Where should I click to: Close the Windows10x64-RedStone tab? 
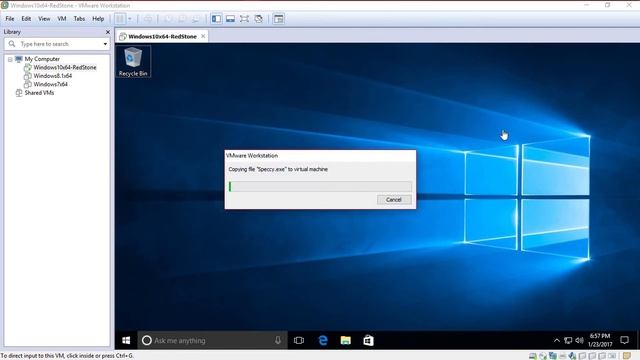pyautogui.click(x=203, y=36)
